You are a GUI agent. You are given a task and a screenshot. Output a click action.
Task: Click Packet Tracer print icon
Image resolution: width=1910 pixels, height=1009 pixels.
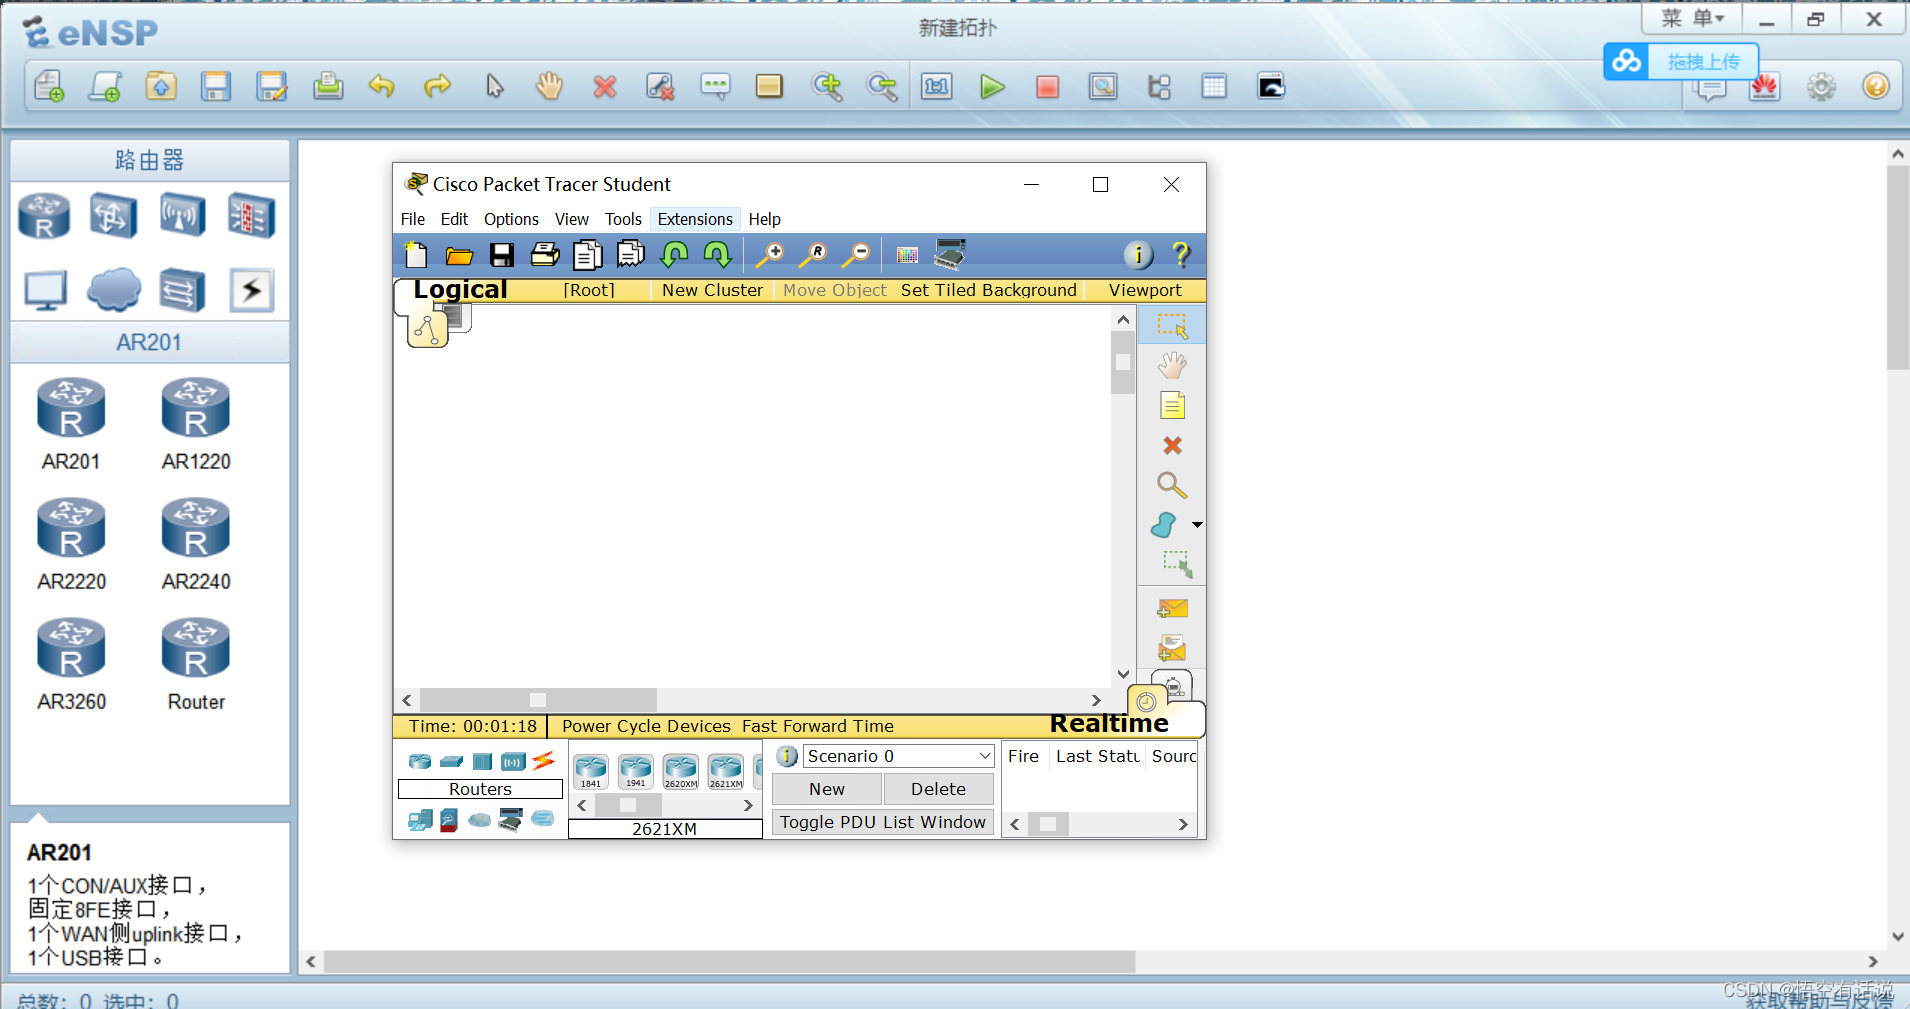coord(545,255)
